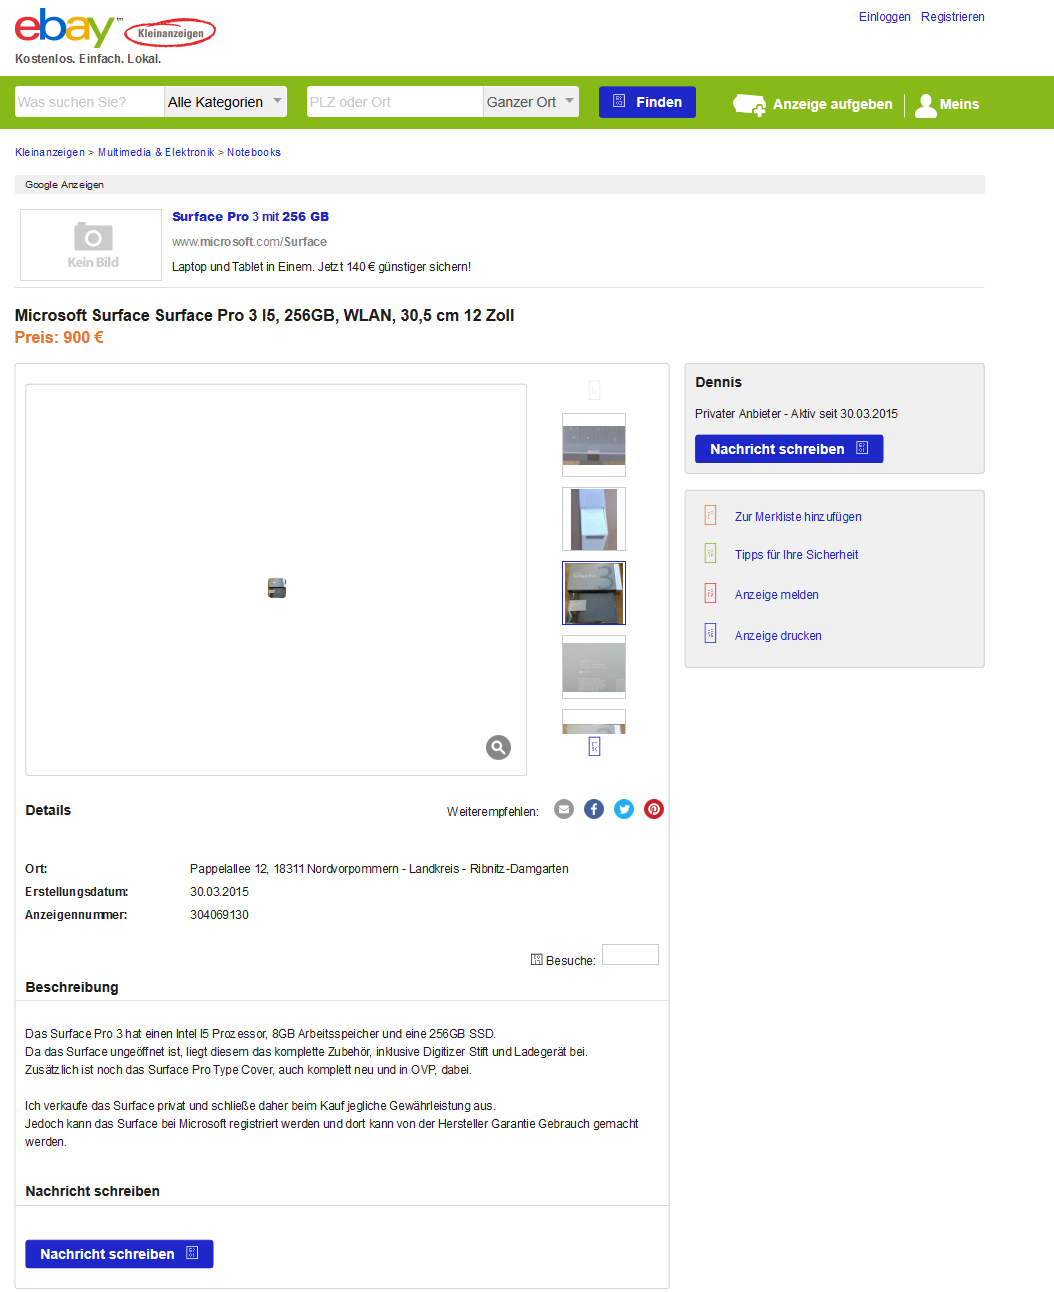Open the Alle Kategorien dropdown
This screenshot has height=1292, width=1054.
pos(226,102)
